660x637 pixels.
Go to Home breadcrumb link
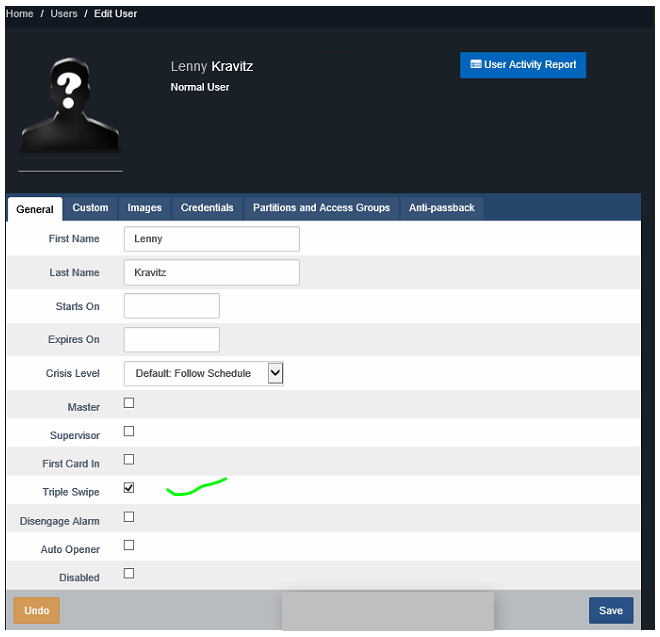(20, 14)
